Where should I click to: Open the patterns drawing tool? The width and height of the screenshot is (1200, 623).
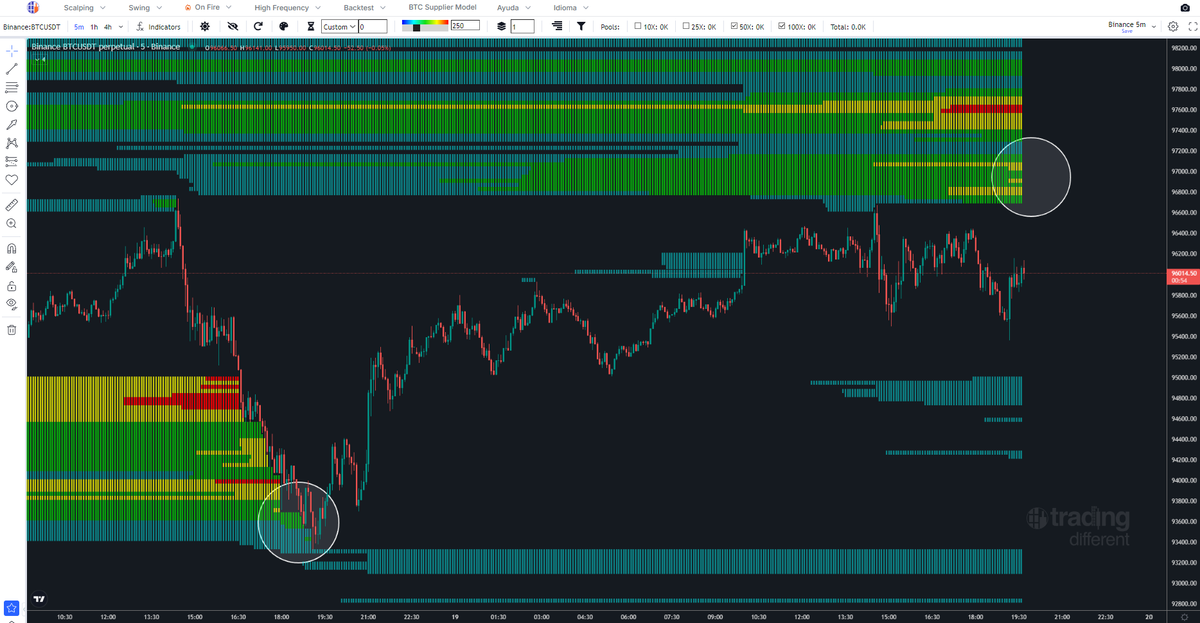[x=12, y=143]
